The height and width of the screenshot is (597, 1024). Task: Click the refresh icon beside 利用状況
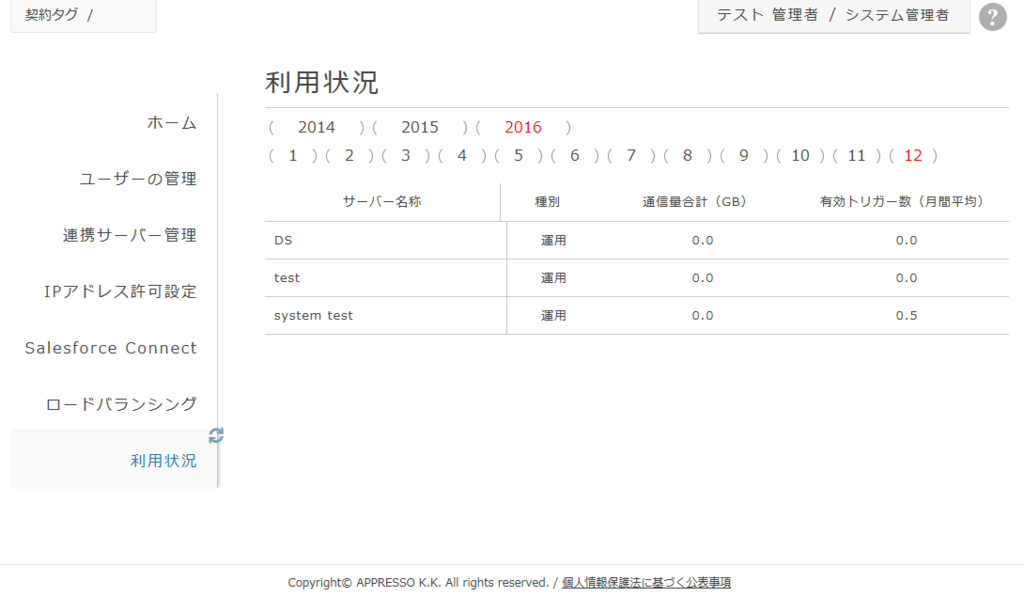click(216, 436)
